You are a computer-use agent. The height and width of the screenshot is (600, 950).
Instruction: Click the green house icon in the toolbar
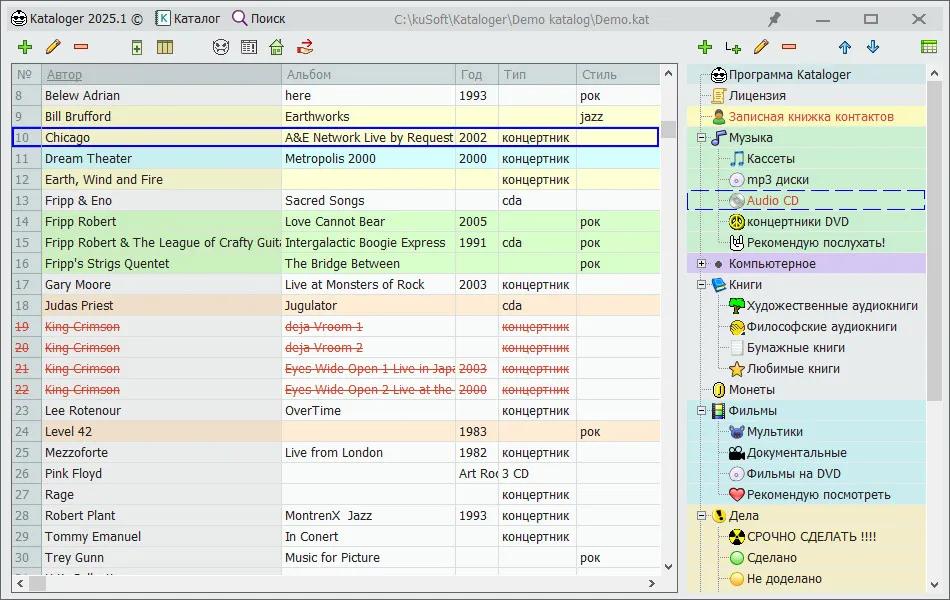(277, 47)
